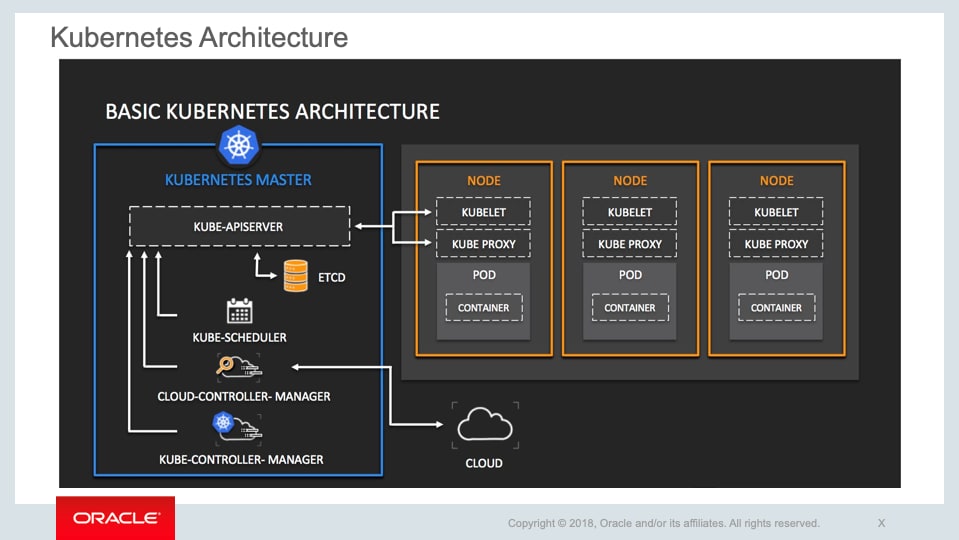Viewport: 959px width, 540px height.
Task: Select the KUBELET box in the first node
Action: pyautogui.click(x=483, y=212)
